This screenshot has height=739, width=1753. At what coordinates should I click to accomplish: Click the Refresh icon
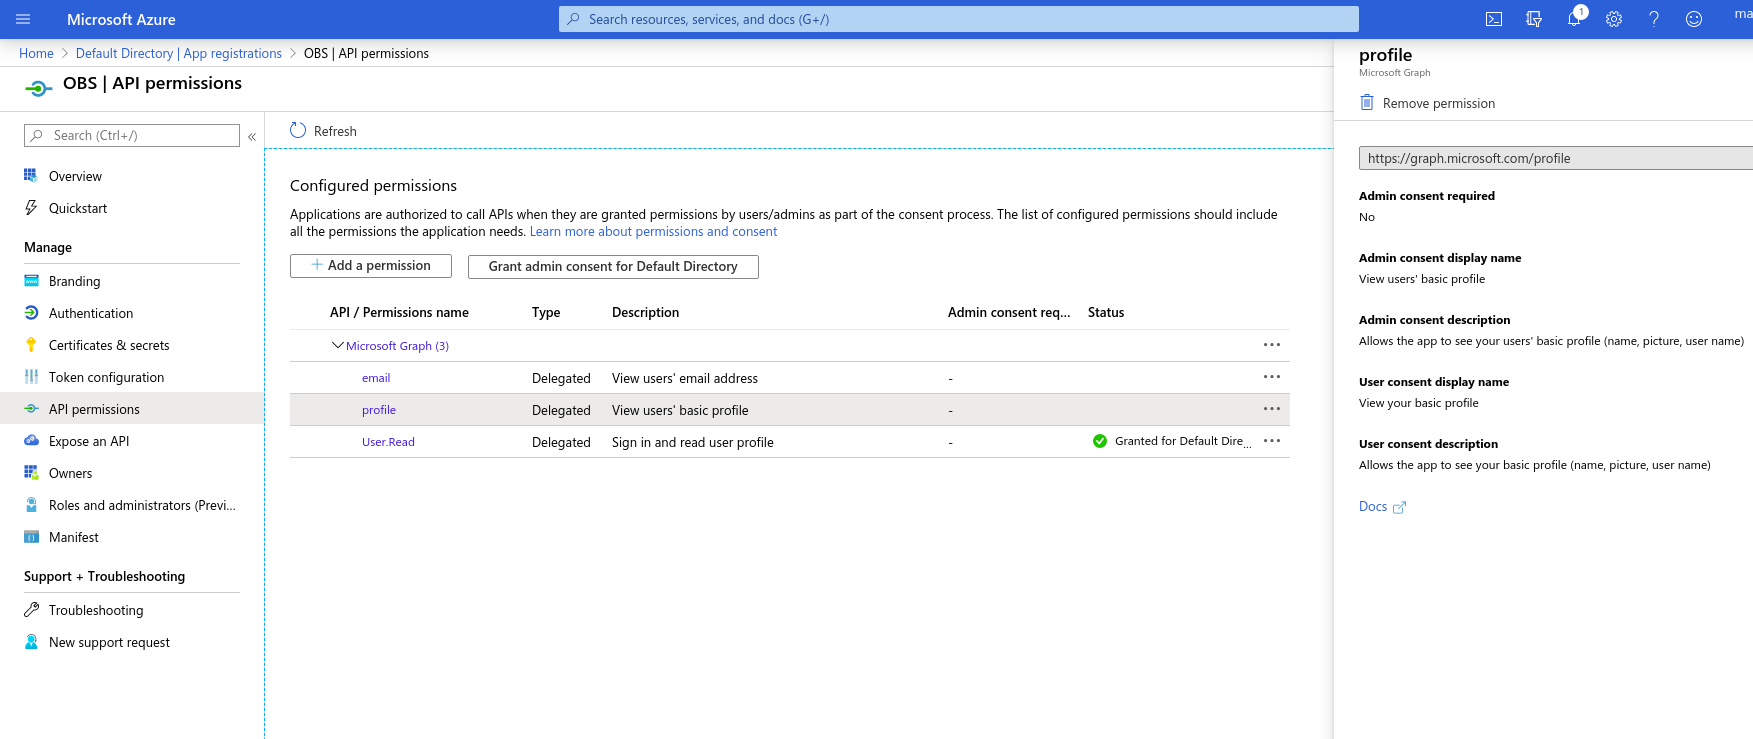pos(298,130)
